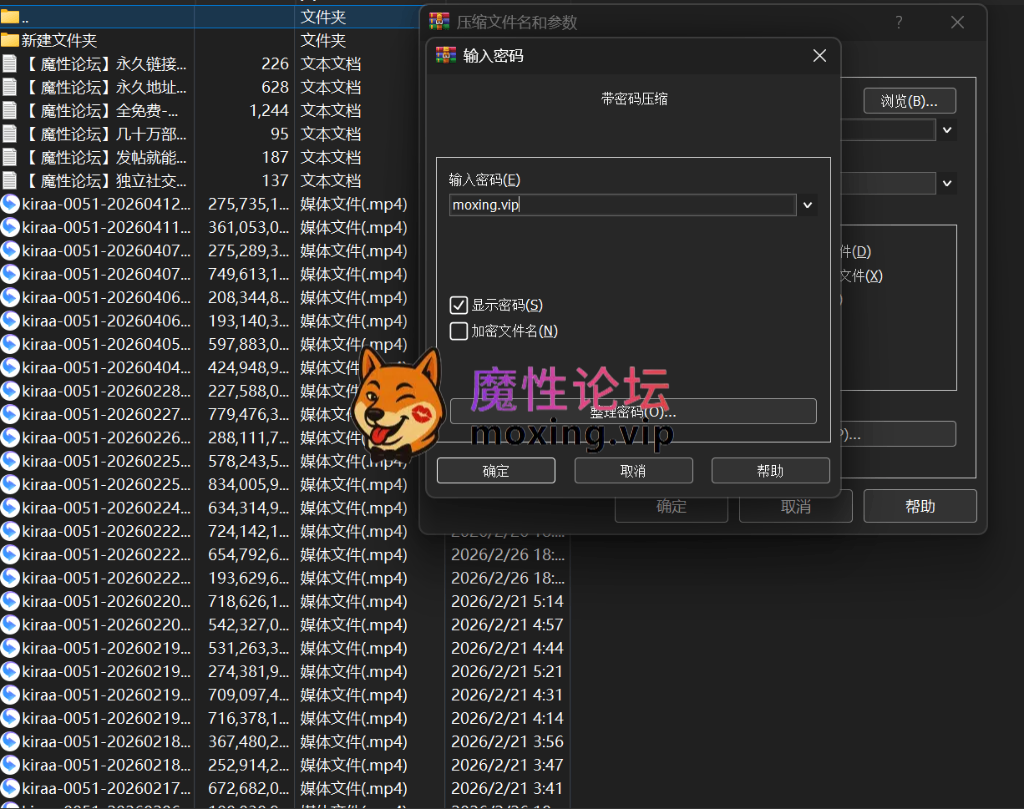The image size is (1024, 809).
Task: Click the 新建文件夹 folder icon
Action: click(x=10, y=40)
